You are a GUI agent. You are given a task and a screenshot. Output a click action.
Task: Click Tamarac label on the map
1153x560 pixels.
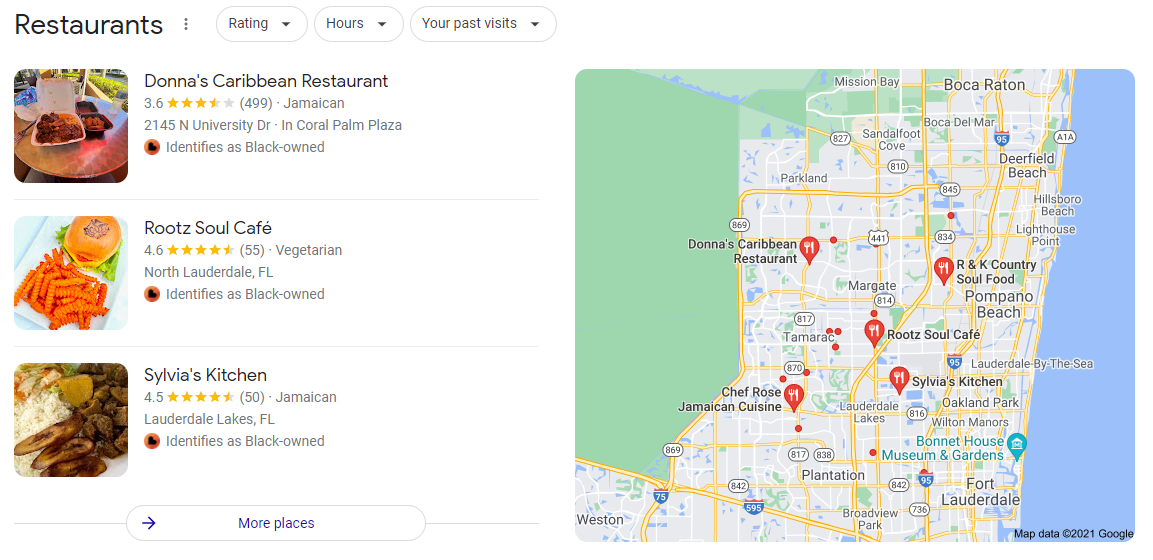click(809, 337)
